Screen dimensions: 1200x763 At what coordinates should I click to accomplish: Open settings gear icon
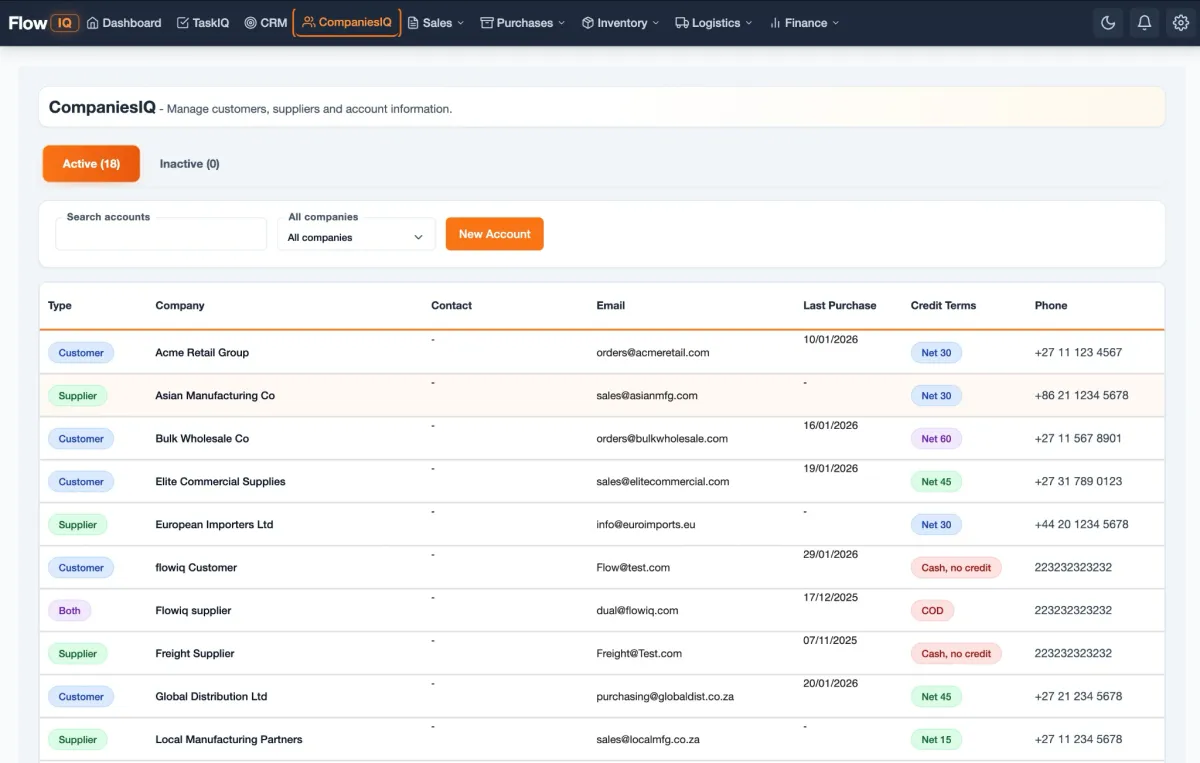pos(1180,23)
